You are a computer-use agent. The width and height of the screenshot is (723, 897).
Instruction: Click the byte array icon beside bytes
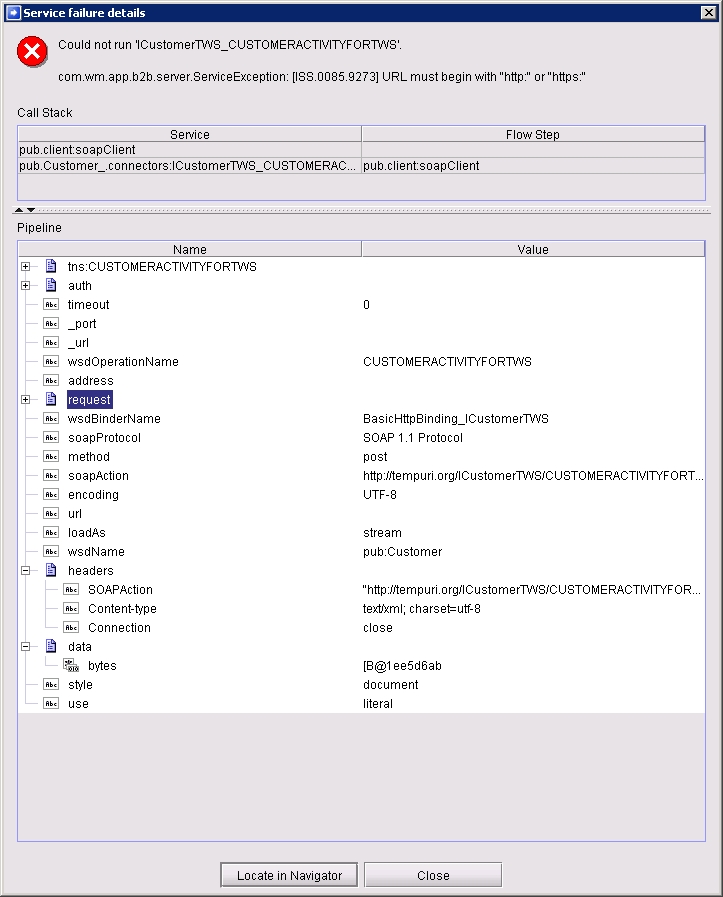point(71,665)
